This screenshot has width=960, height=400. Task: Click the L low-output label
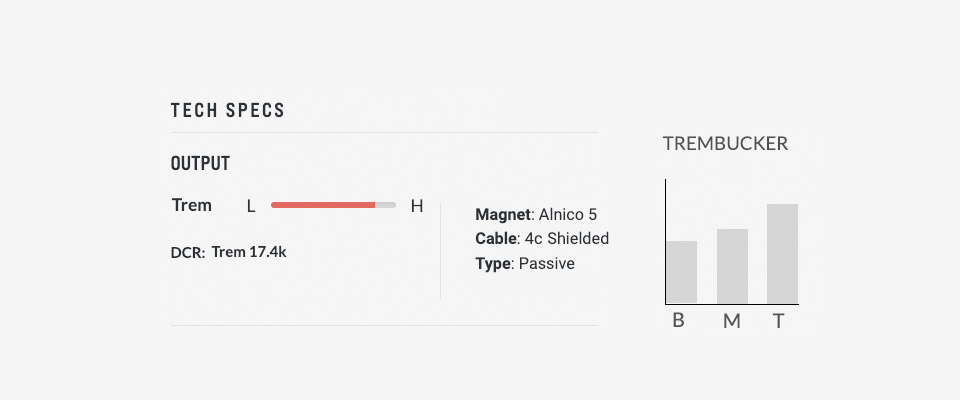251,206
